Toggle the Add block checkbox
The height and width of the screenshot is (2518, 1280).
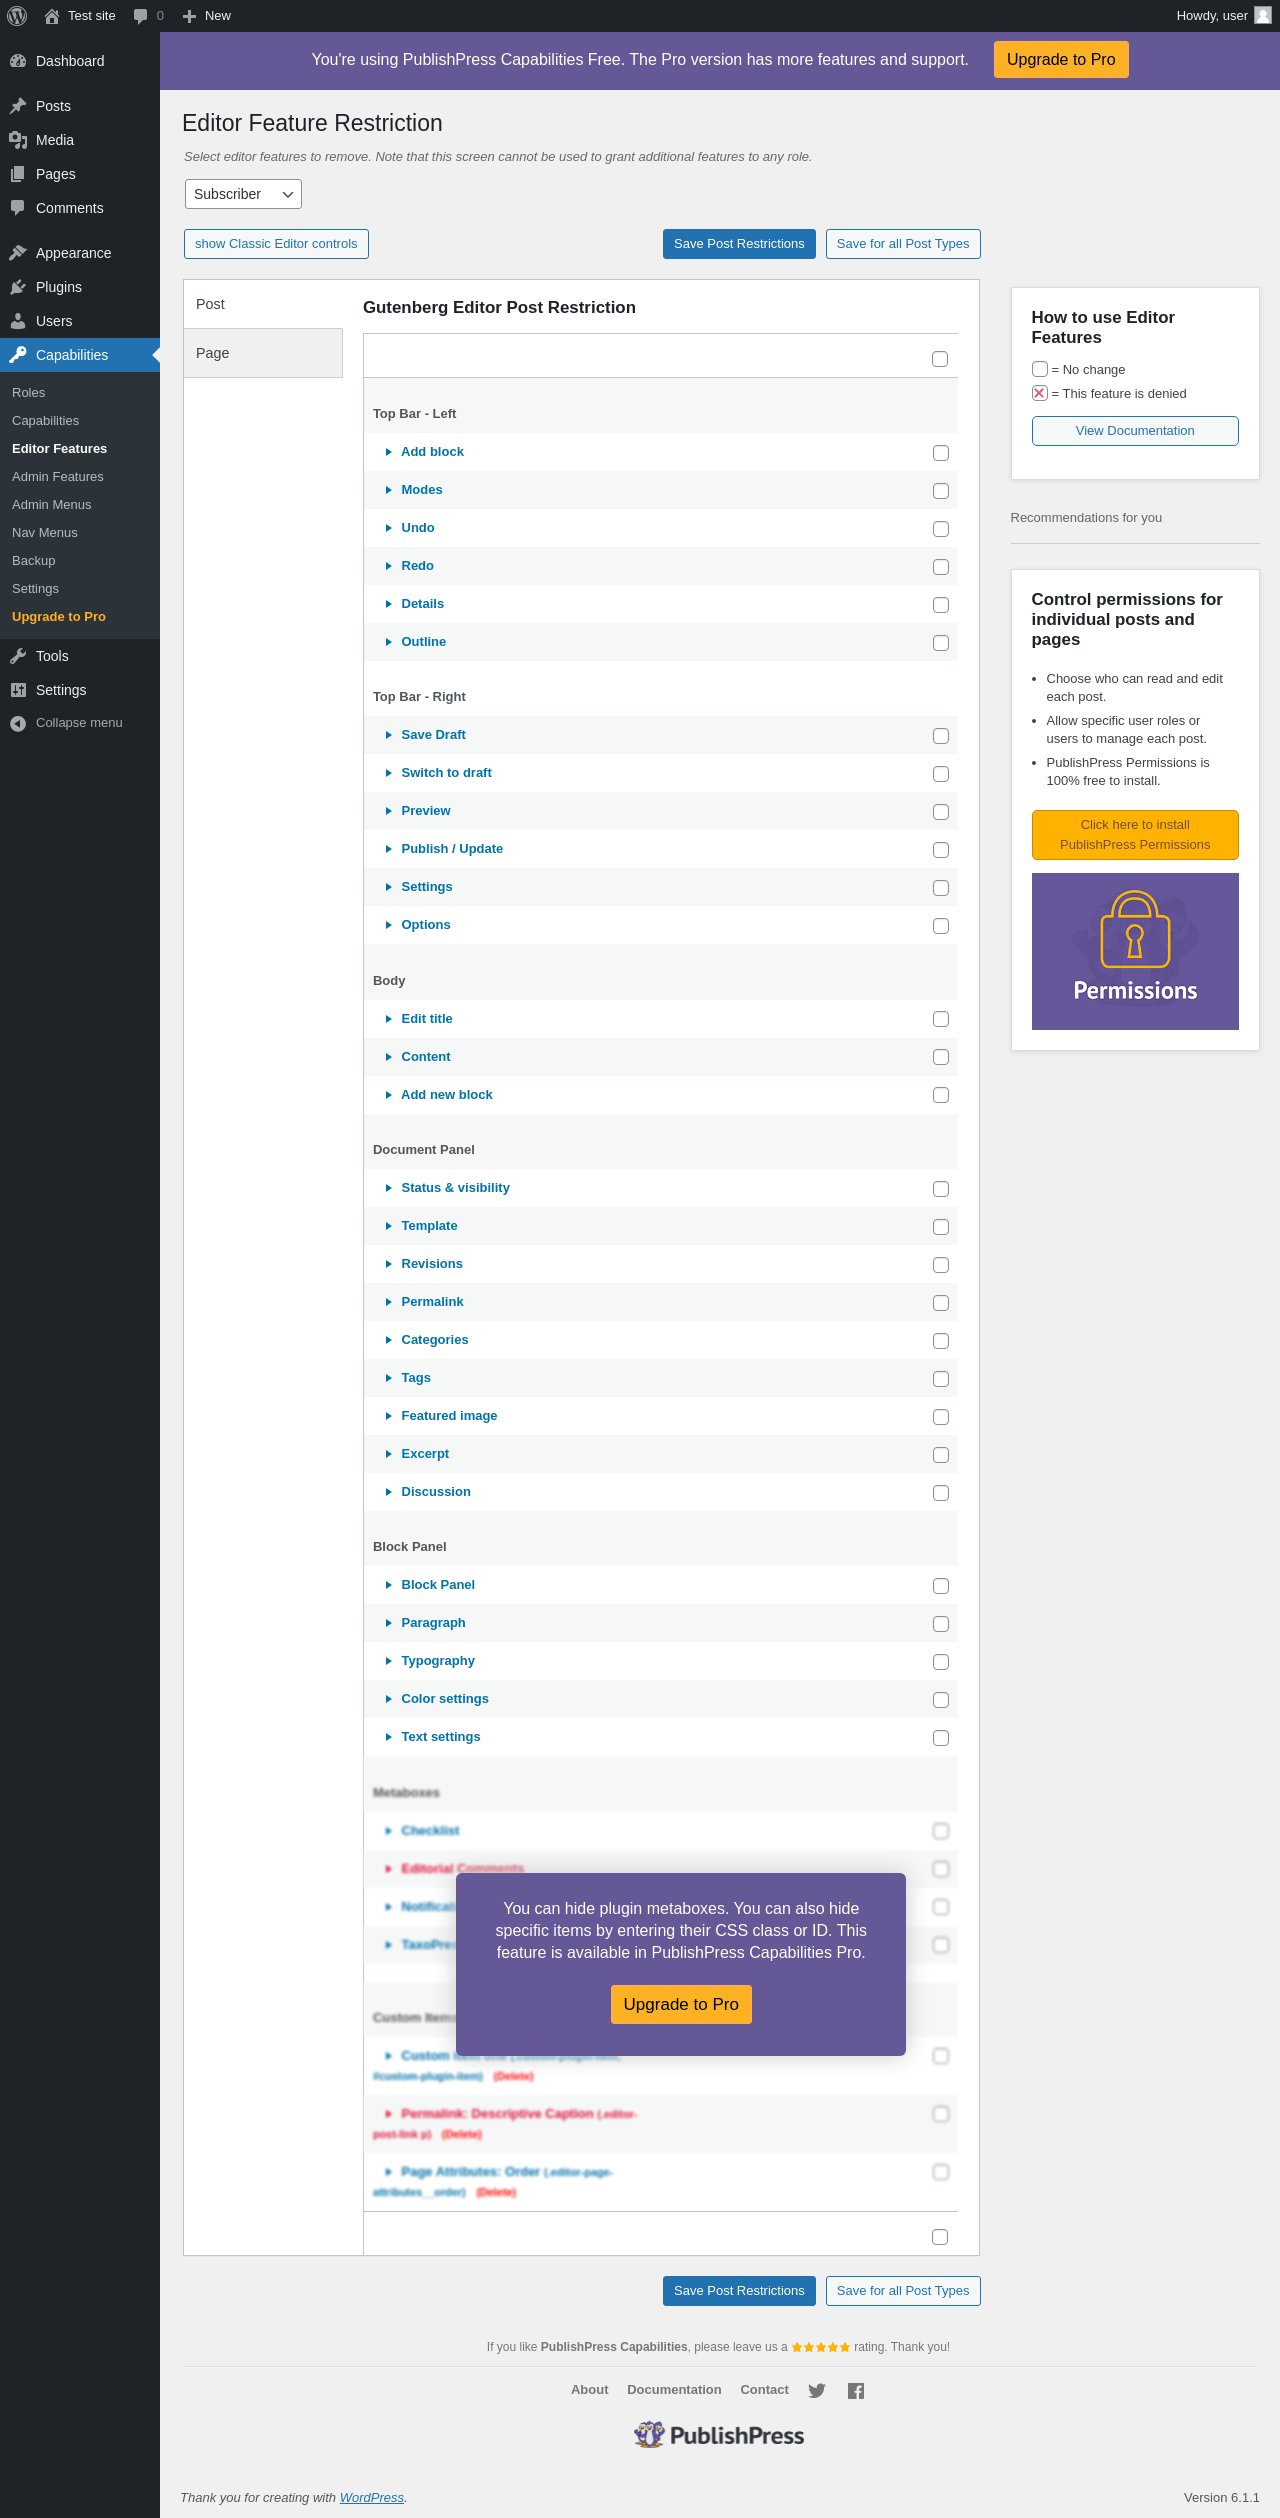(941, 453)
